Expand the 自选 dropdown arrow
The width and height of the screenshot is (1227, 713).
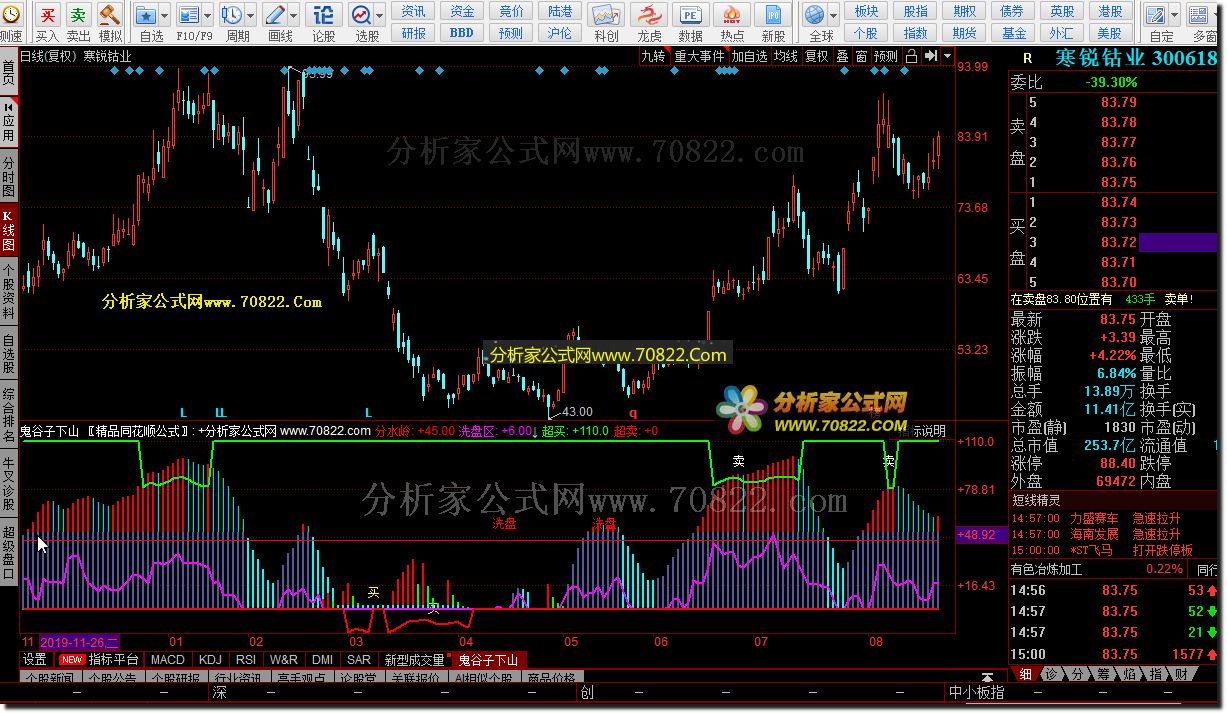tap(164, 16)
